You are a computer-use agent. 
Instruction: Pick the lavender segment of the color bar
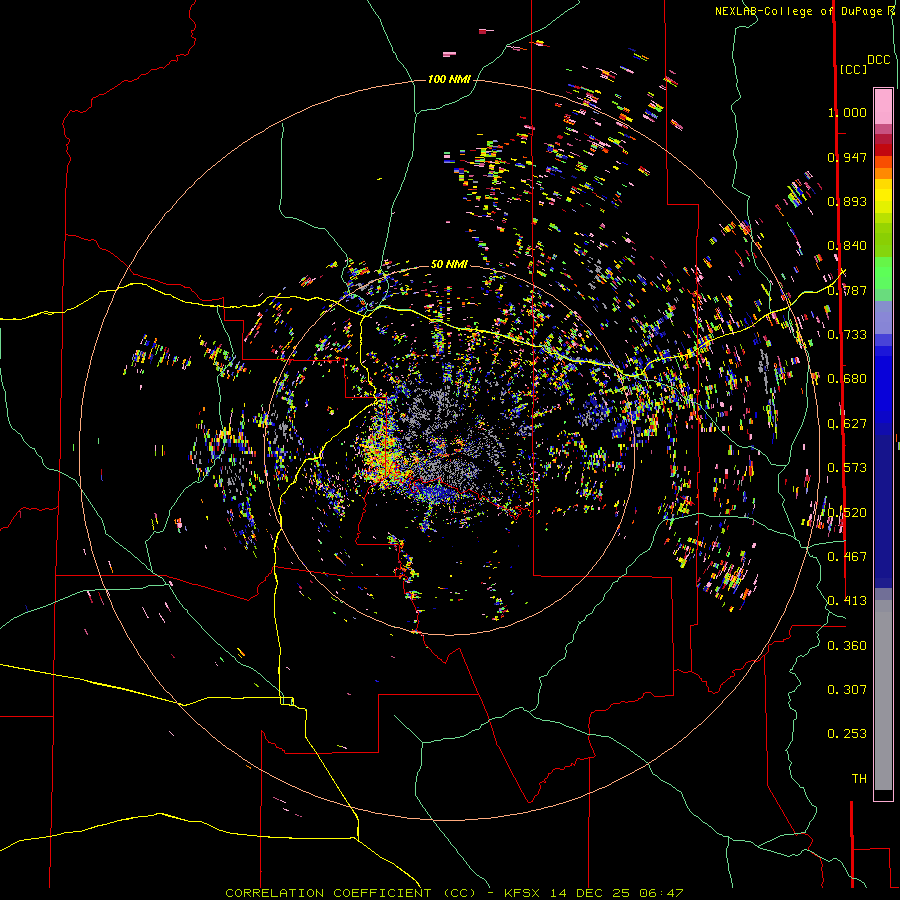pyautogui.click(x=883, y=317)
